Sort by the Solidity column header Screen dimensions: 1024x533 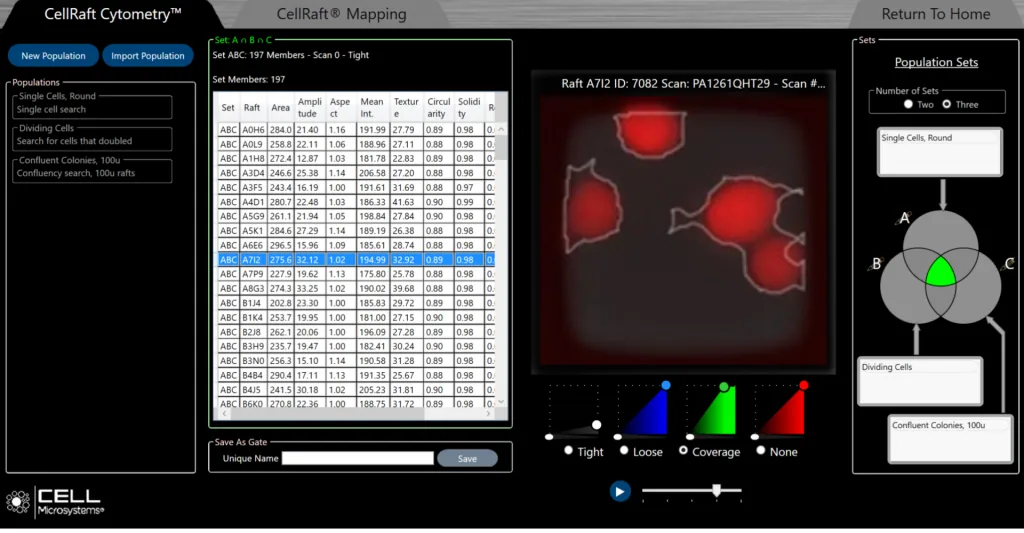pos(469,108)
